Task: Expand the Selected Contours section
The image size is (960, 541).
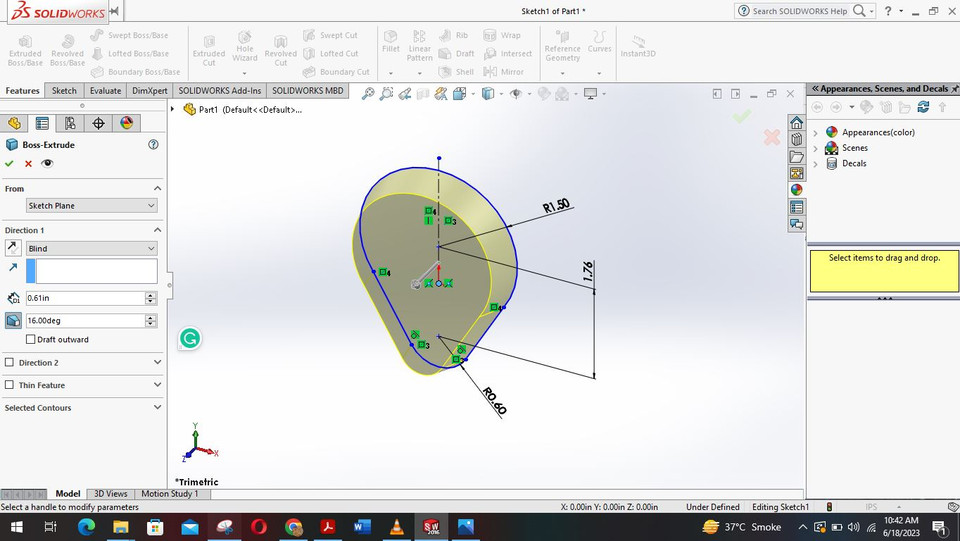Action: [x=157, y=408]
